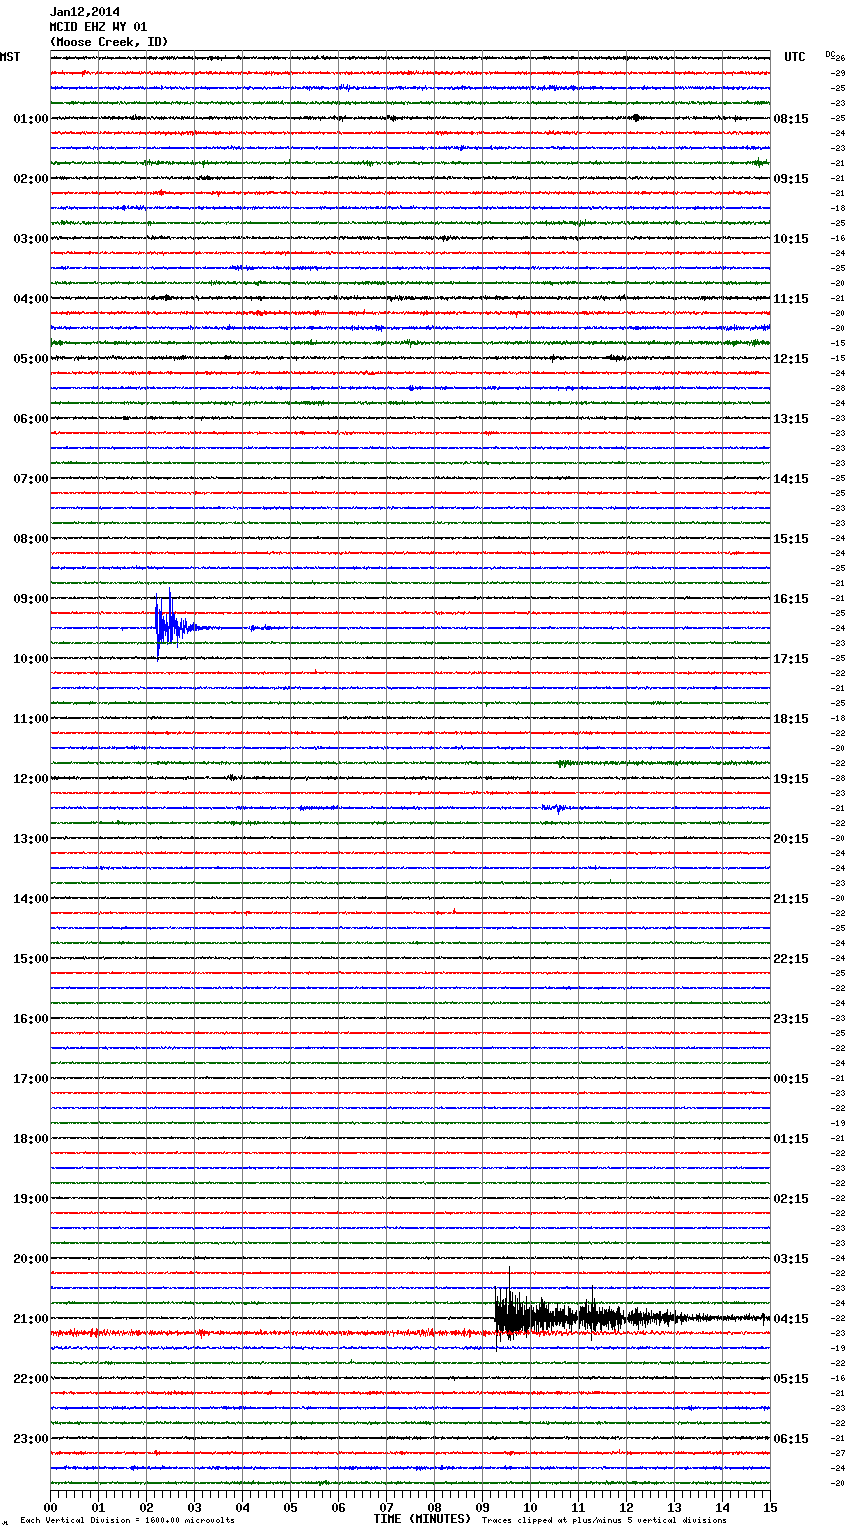This screenshot has width=850, height=1534.
Task: Select the 14:00 MST time label
Action: (x=30, y=899)
